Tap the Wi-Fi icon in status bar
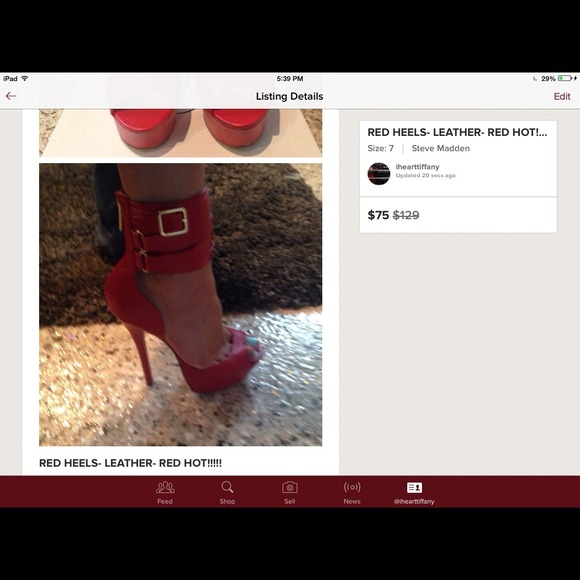The image size is (580, 580). [25, 78]
